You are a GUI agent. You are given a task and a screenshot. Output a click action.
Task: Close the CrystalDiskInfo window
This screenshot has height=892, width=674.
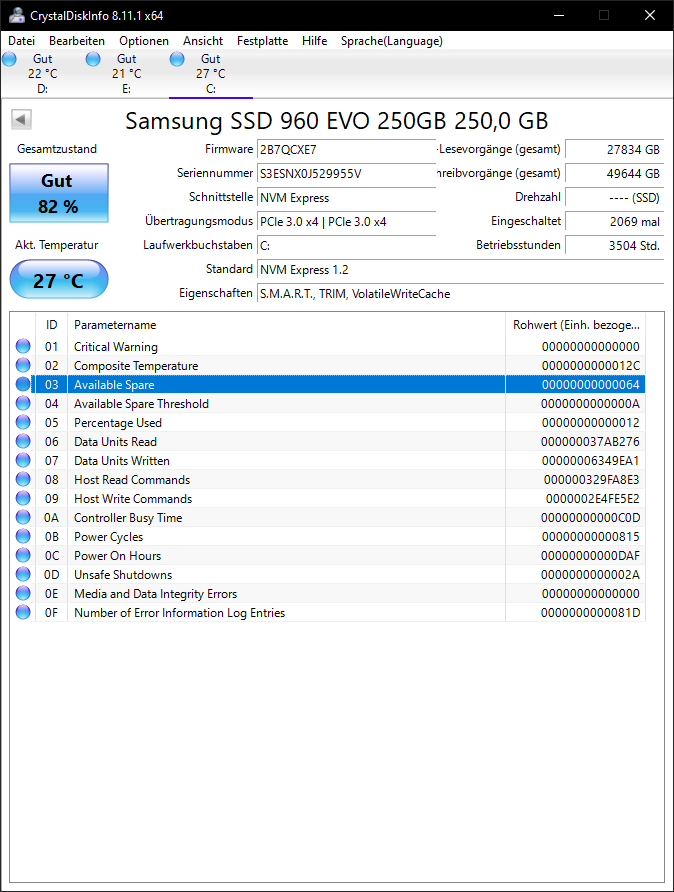[650, 15]
